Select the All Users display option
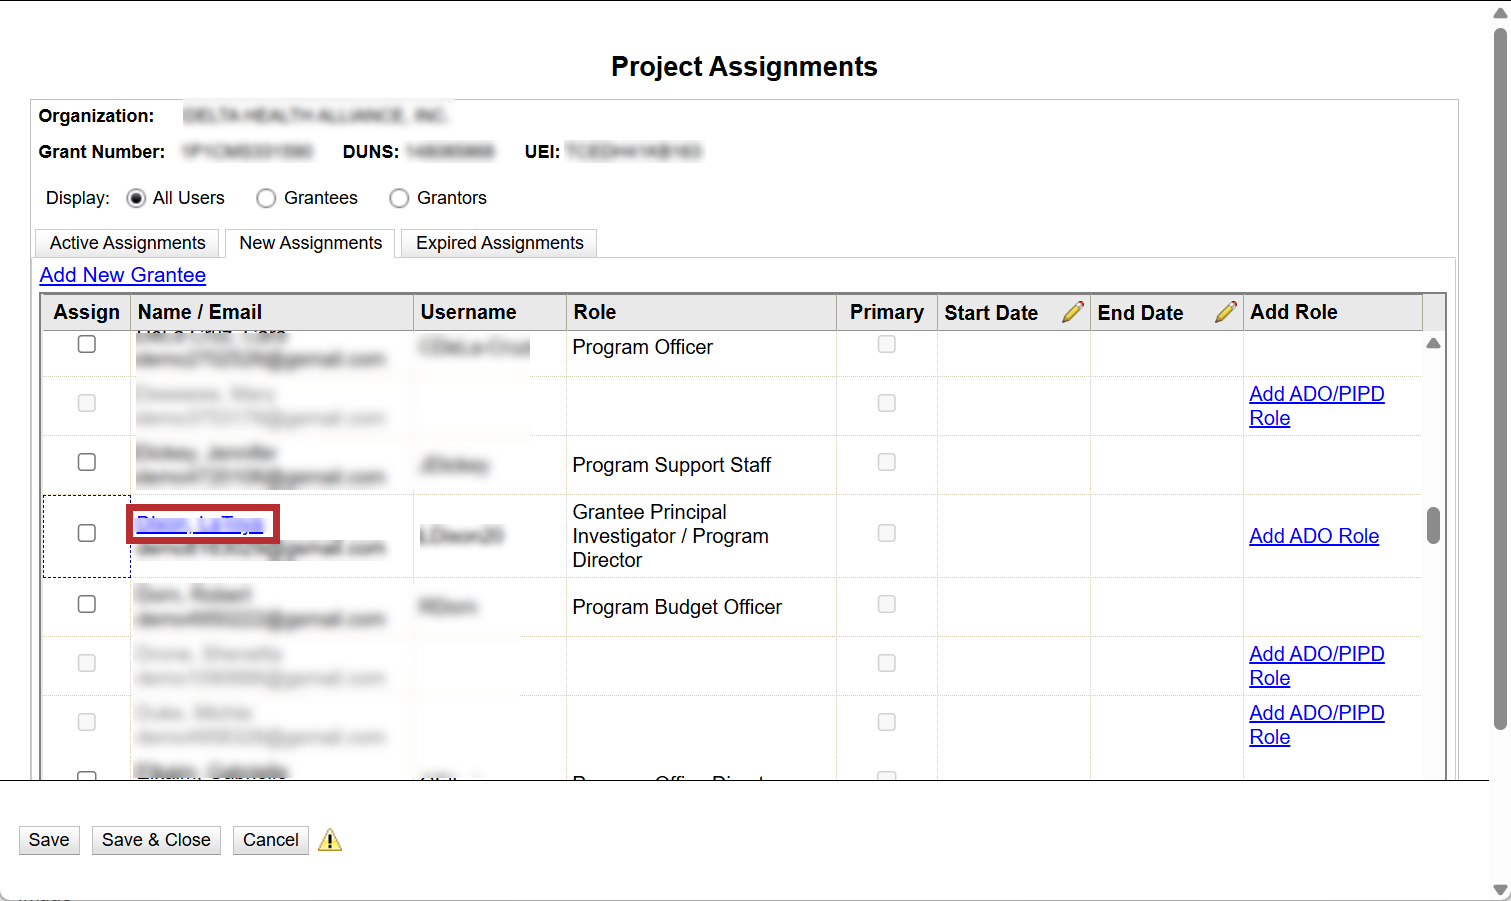Screen dimensions: 1511x901 click(137, 198)
